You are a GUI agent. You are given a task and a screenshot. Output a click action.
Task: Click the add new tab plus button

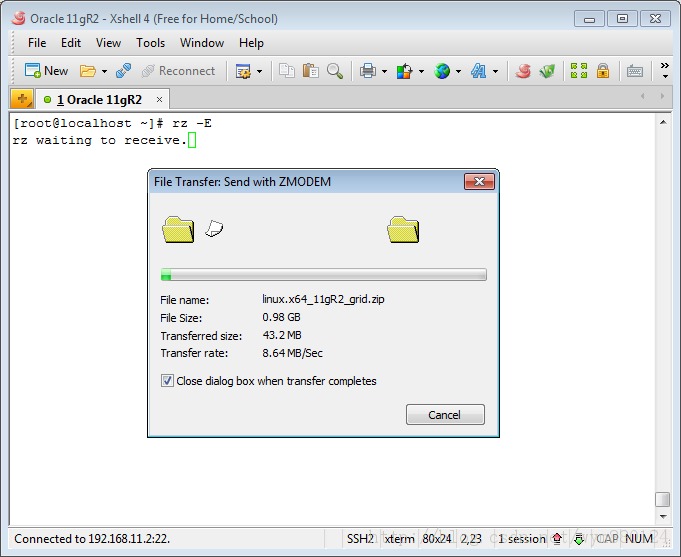click(x=22, y=99)
